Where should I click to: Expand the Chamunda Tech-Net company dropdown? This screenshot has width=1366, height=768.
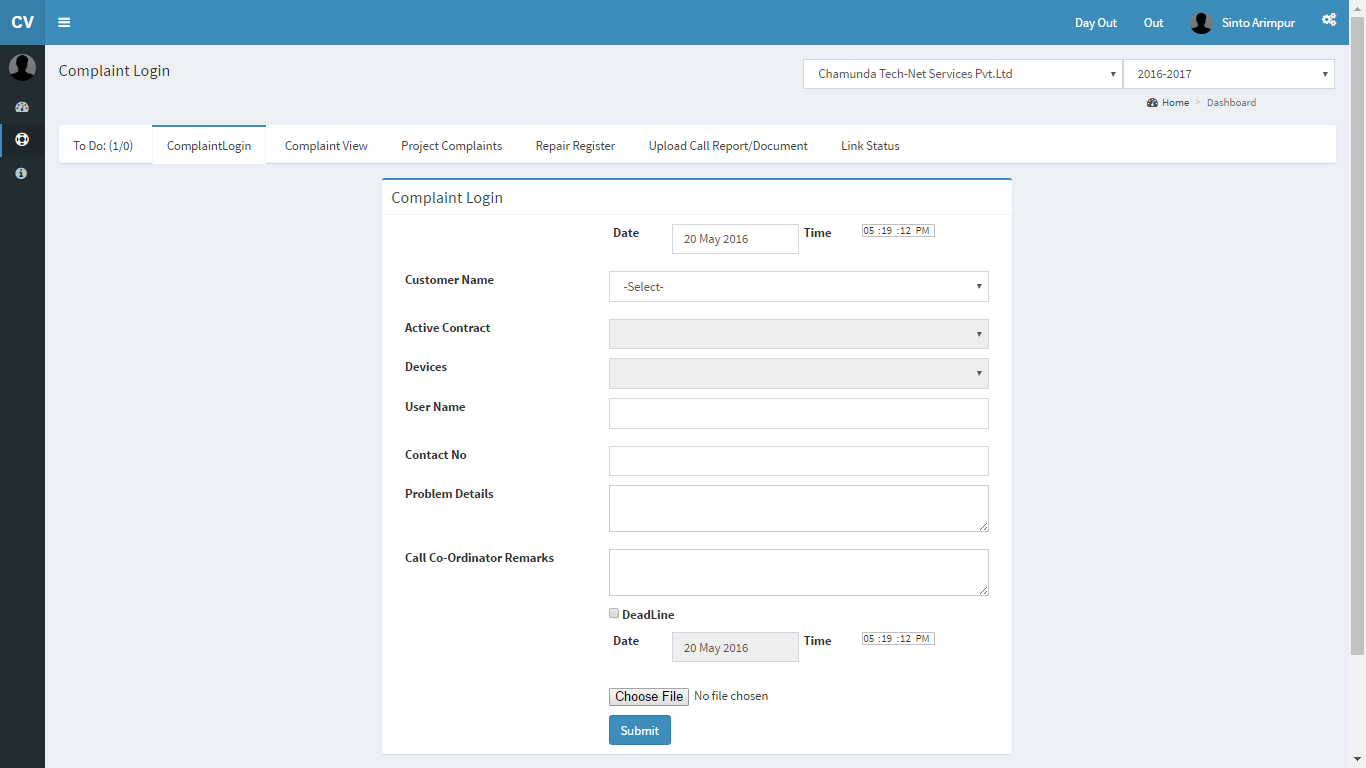click(962, 74)
